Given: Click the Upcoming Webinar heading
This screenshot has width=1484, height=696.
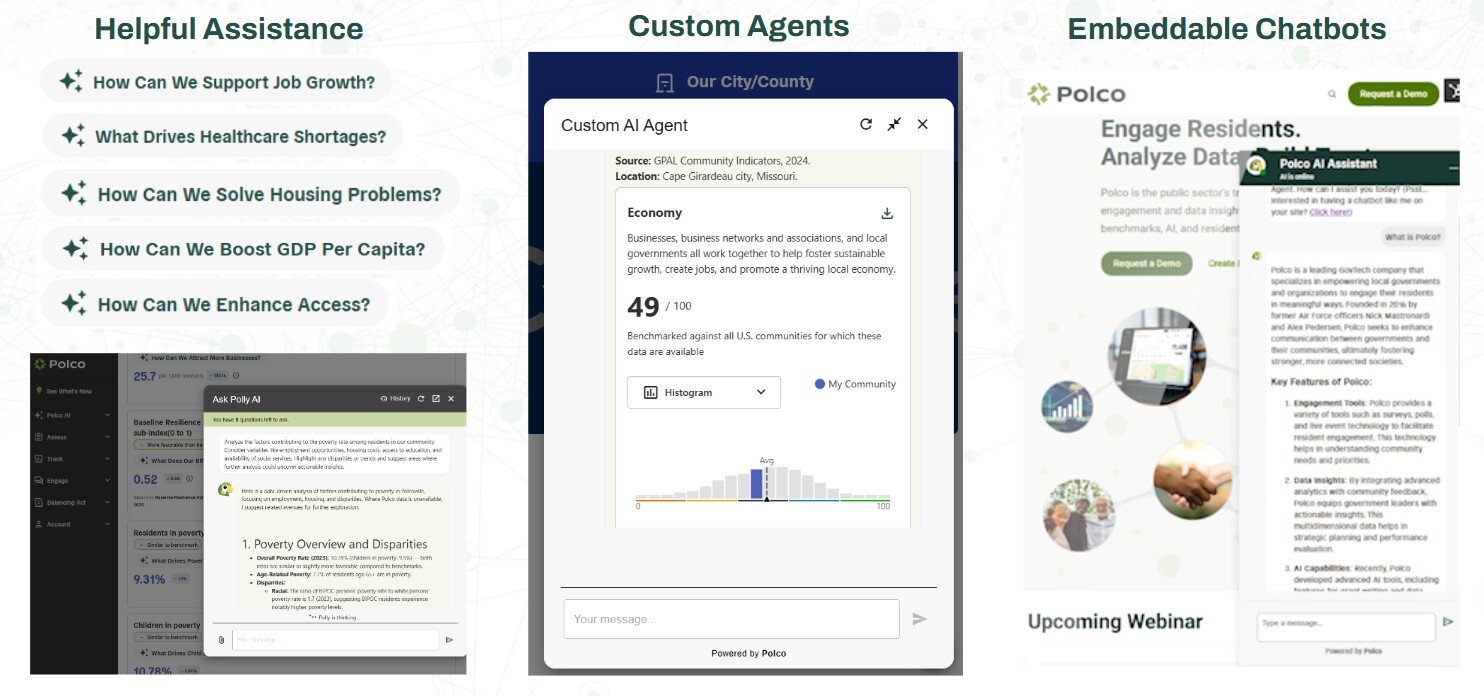Looking at the screenshot, I should point(1115,622).
